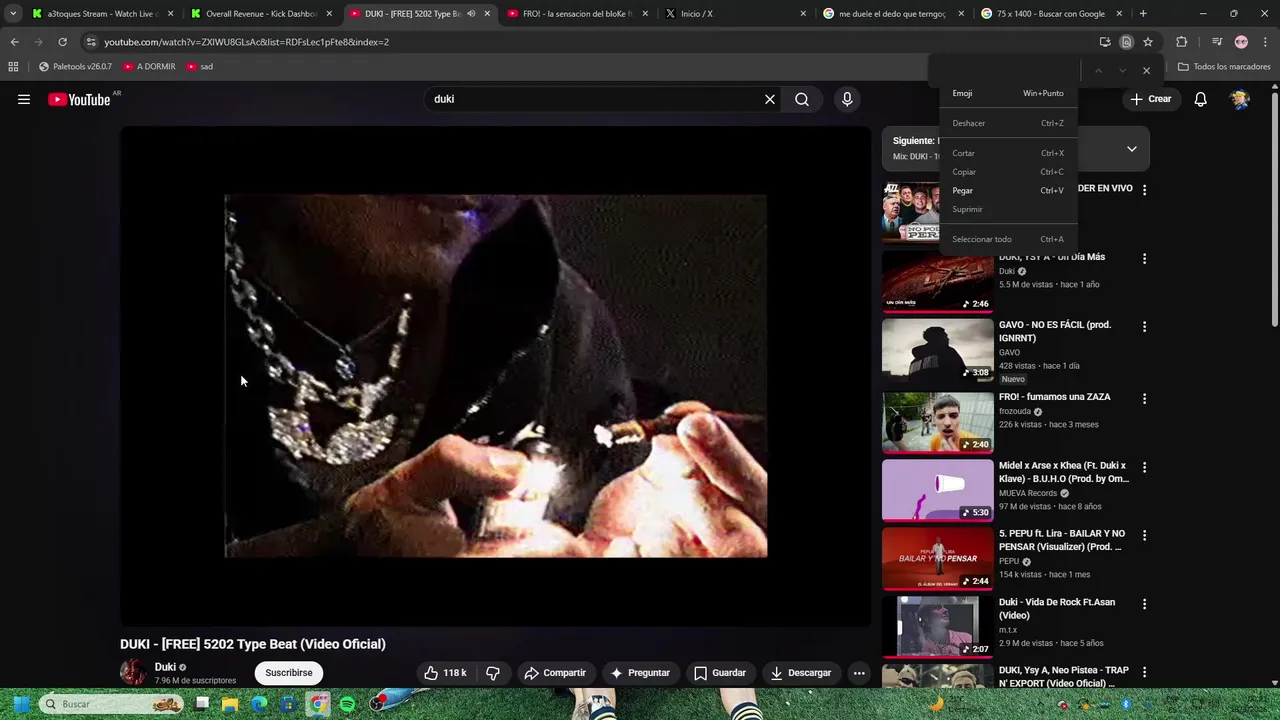Clear the search text with the X
1280x720 pixels.
click(x=770, y=99)
